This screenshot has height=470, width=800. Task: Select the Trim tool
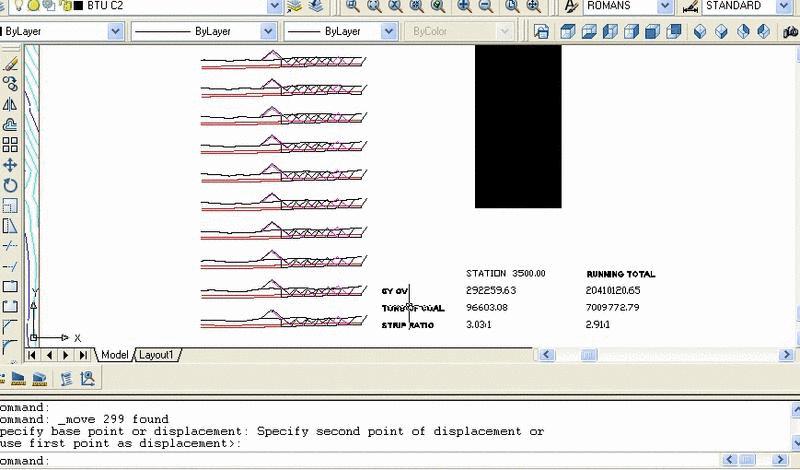(x=10, y=246)
